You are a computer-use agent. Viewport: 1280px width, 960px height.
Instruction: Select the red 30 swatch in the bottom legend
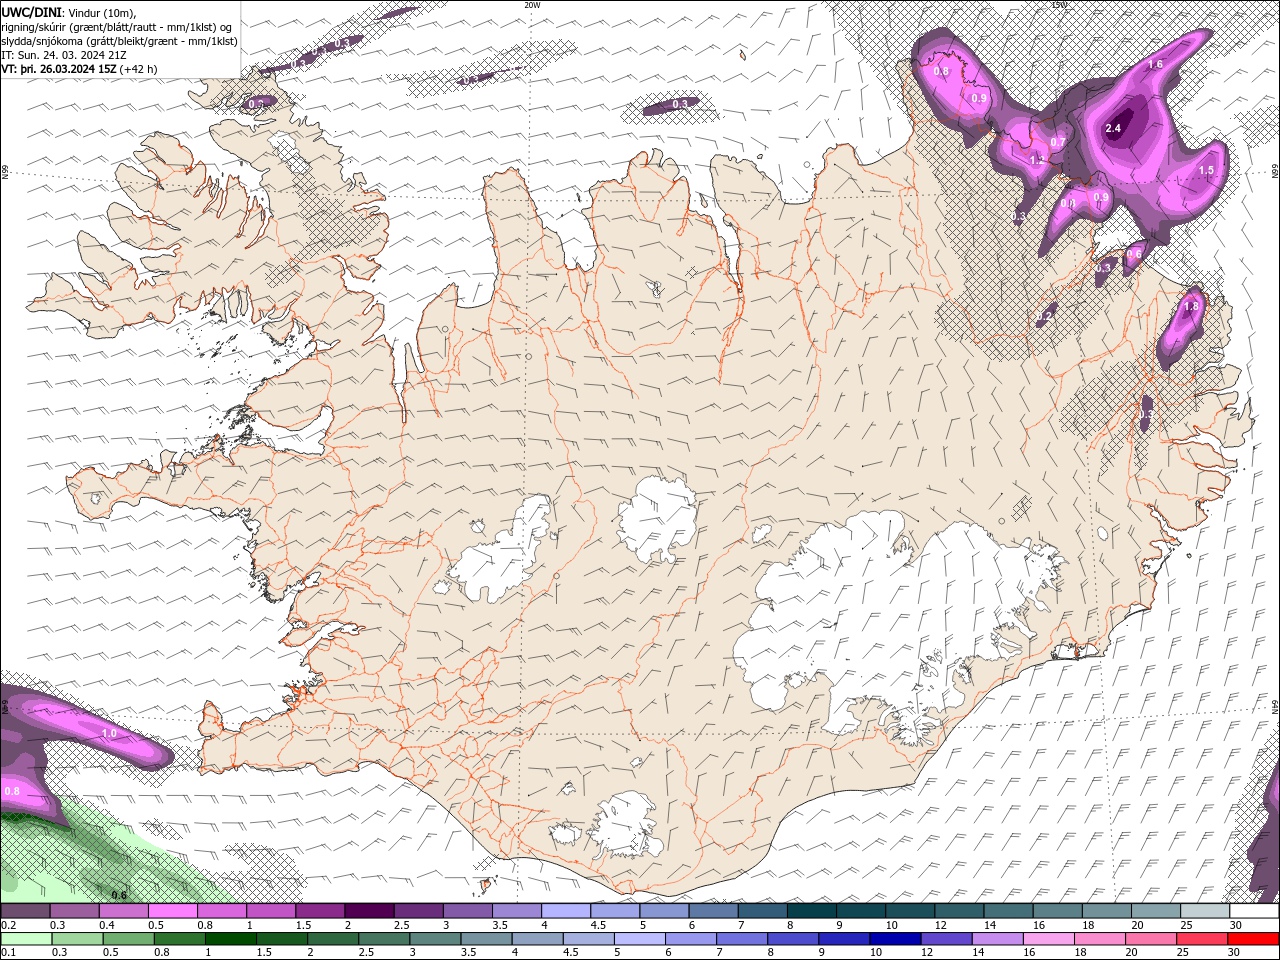coord(1253,939)
